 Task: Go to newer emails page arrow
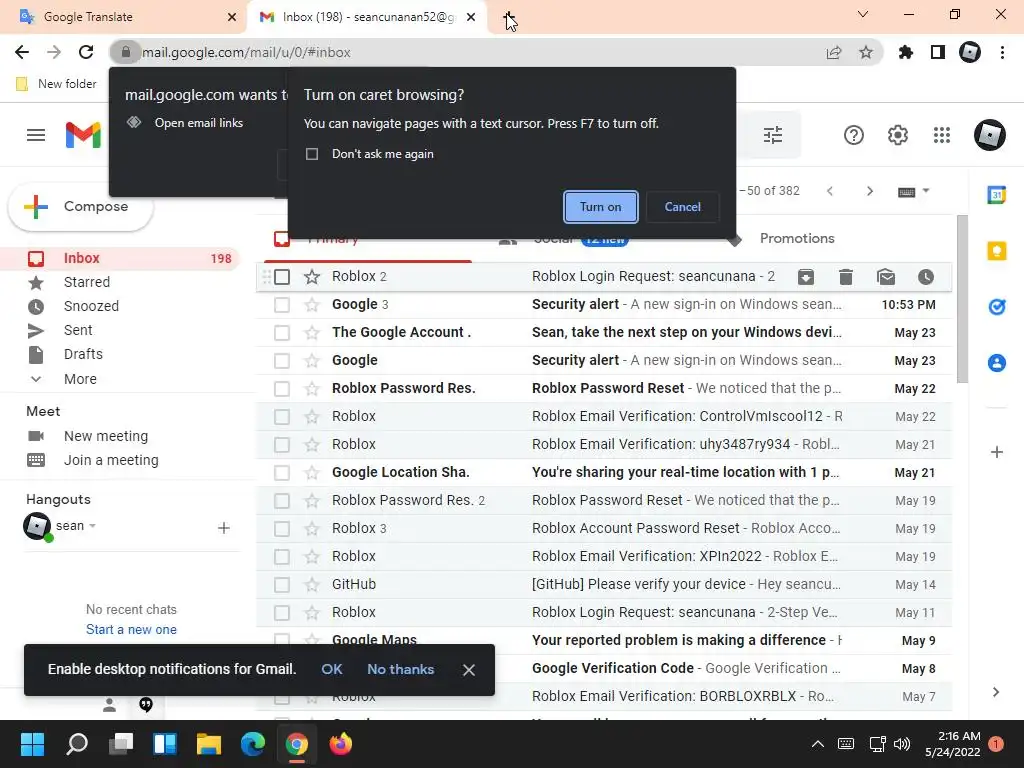(830, 191)
